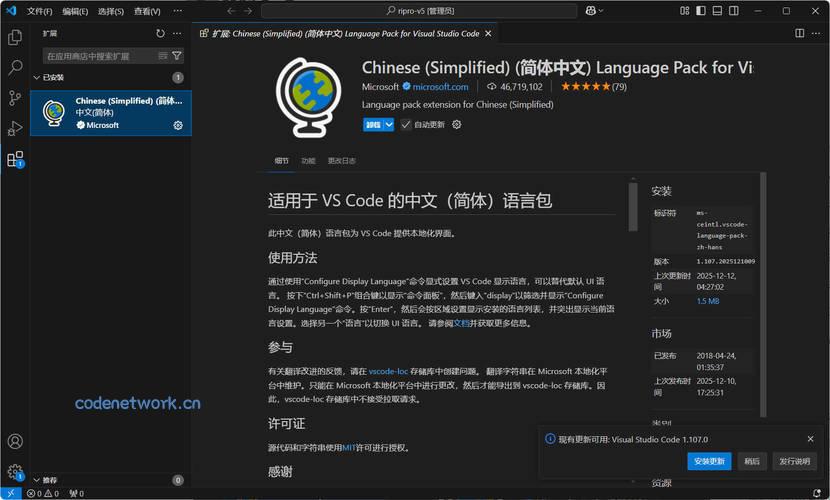Screen dimensions: 830x500
Task: Open the File menu
Action: pyautogui.click(x=40, y=11)
